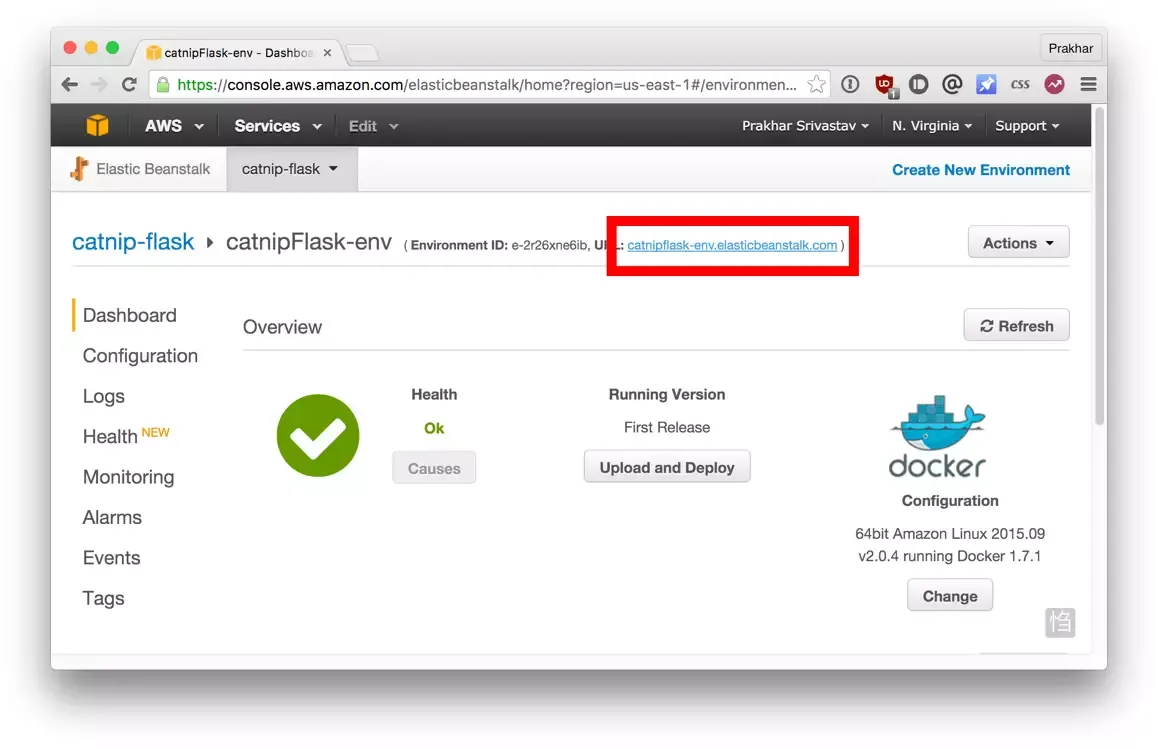Open the Prakhar Srivastav account menu
1158x748 pixels.
click(x=805, y=126)
